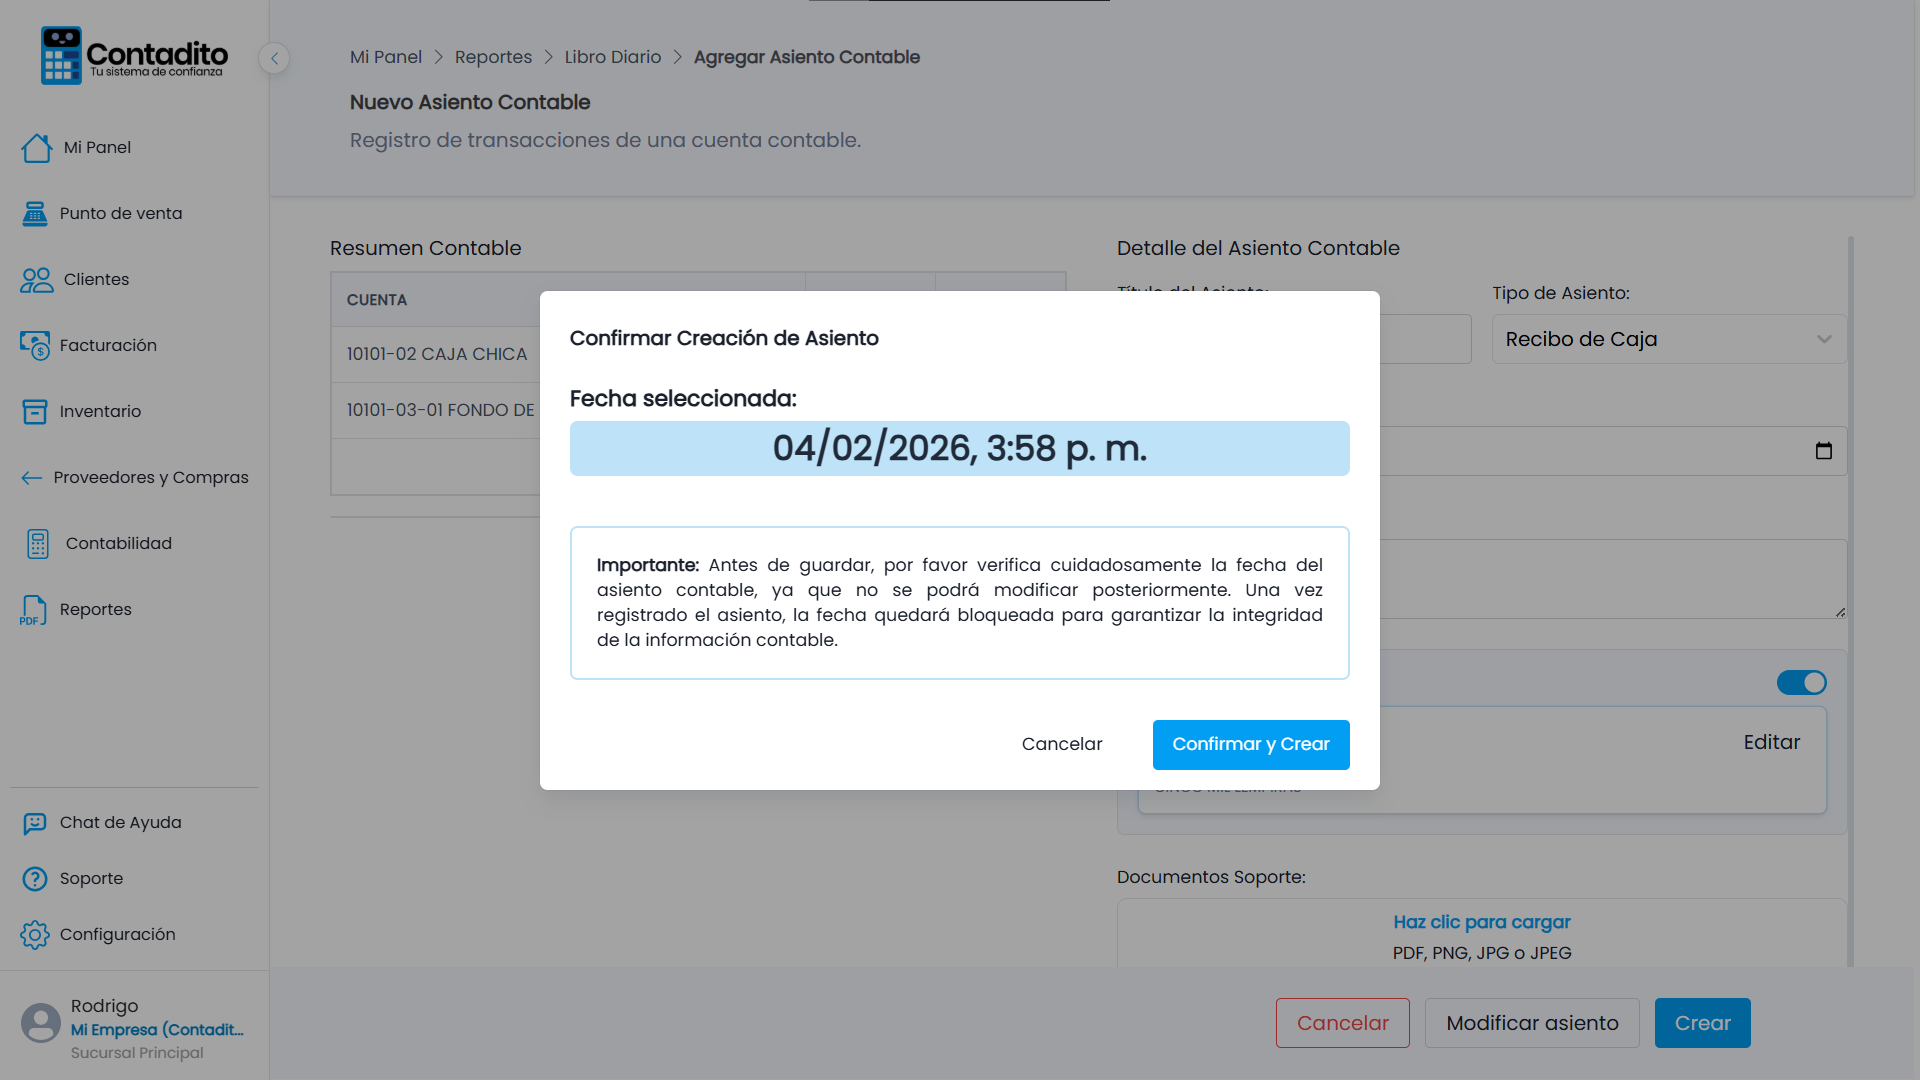
Task: Click the Sucursal Principal label
Action: pos(137,1053)
